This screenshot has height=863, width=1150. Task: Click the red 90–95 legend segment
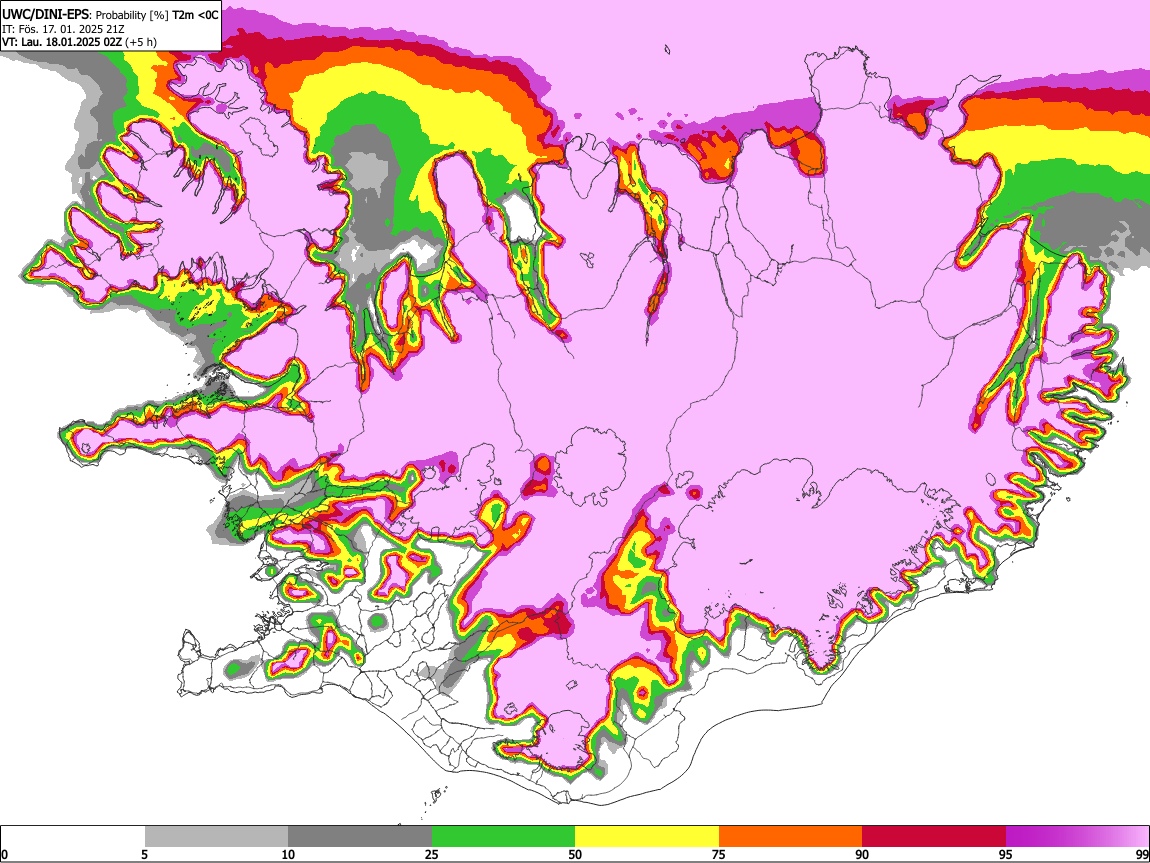934,836
